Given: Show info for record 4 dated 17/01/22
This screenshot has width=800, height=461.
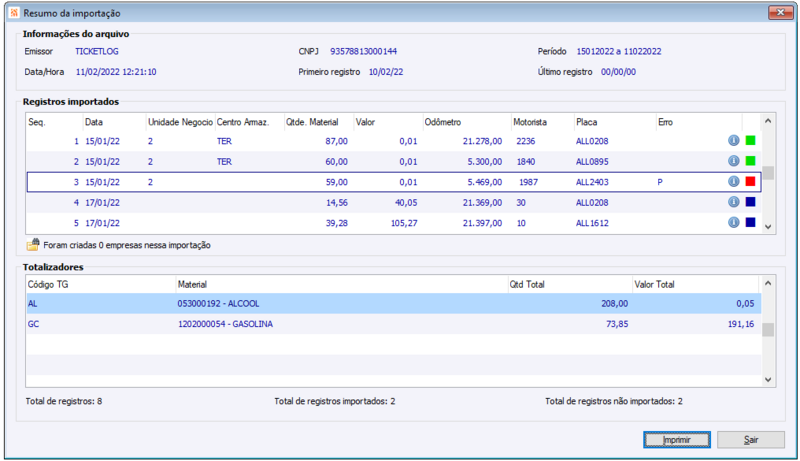Looking at the screenshot, I should click(x=733, y=202).
